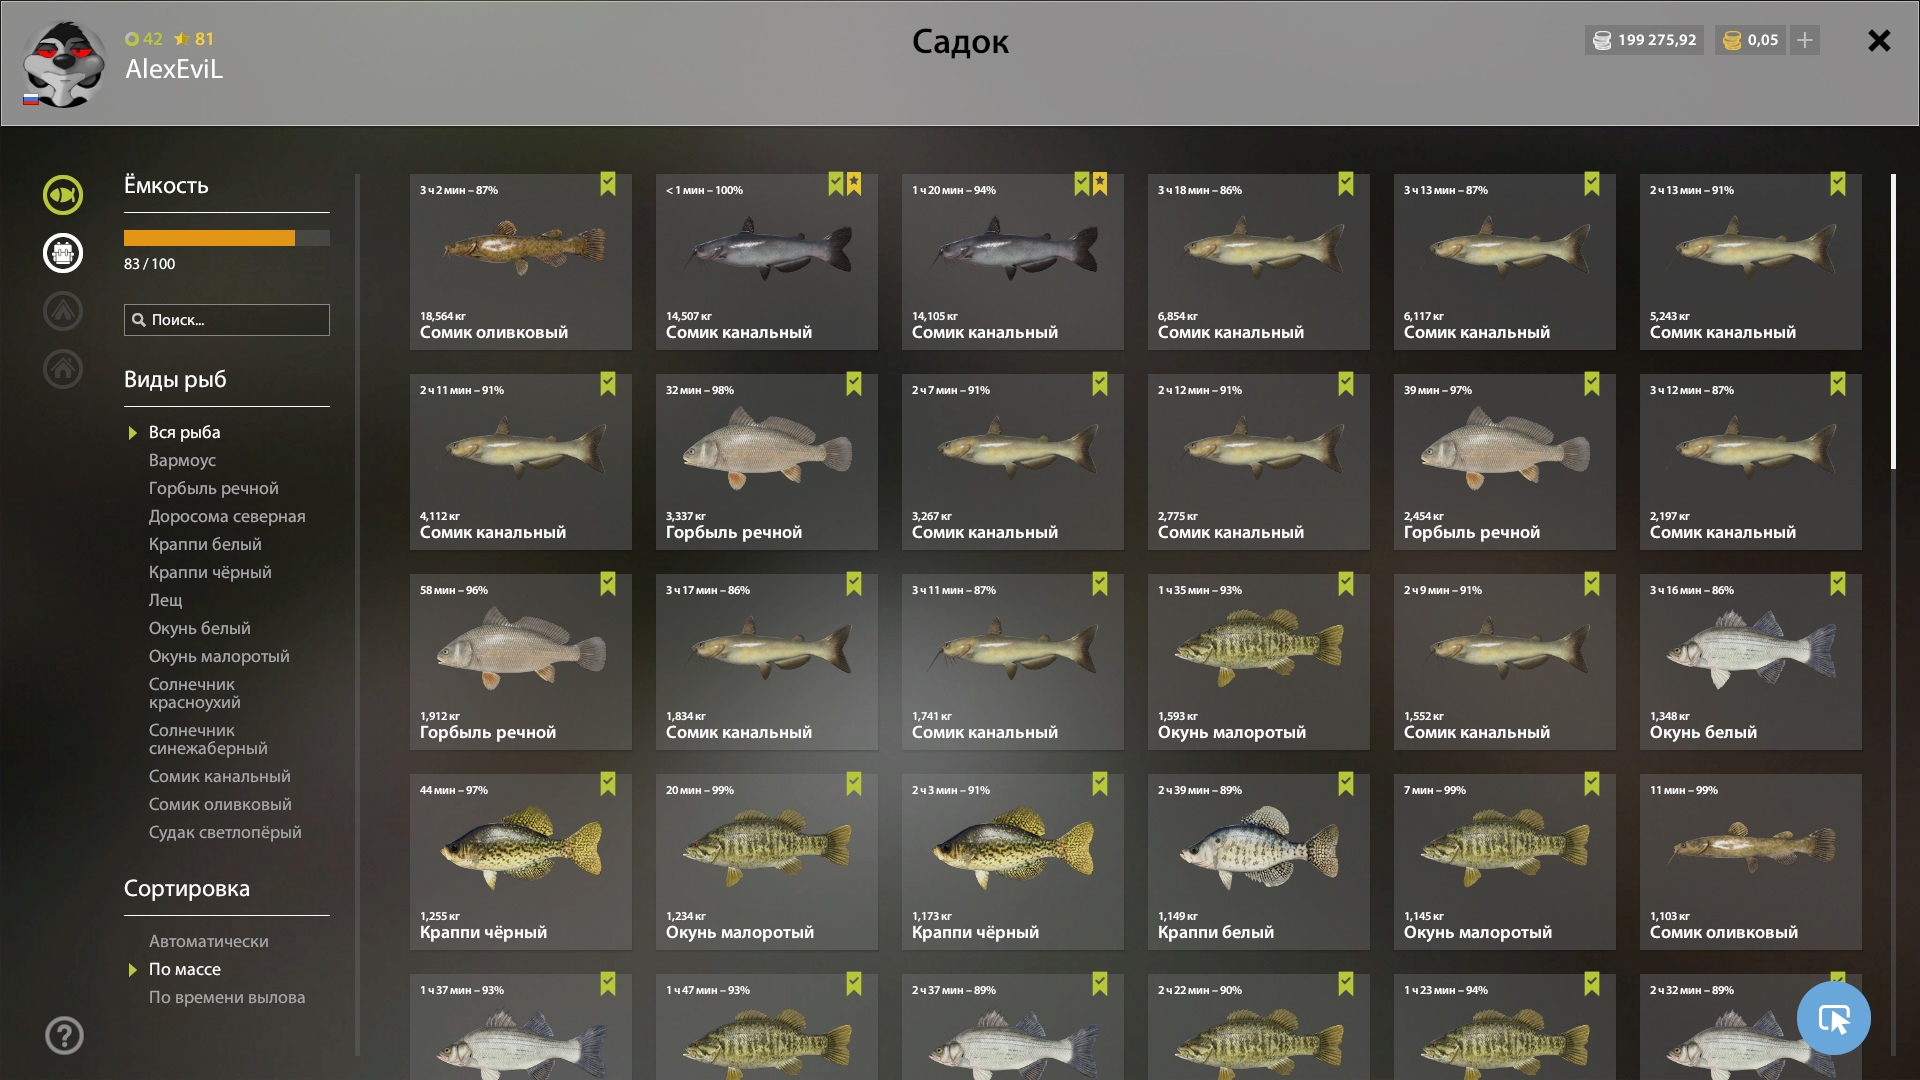Click the plus icon to add gold coins
The width and height of the screenshot is (1920, 1080).
click(1805, 40)
